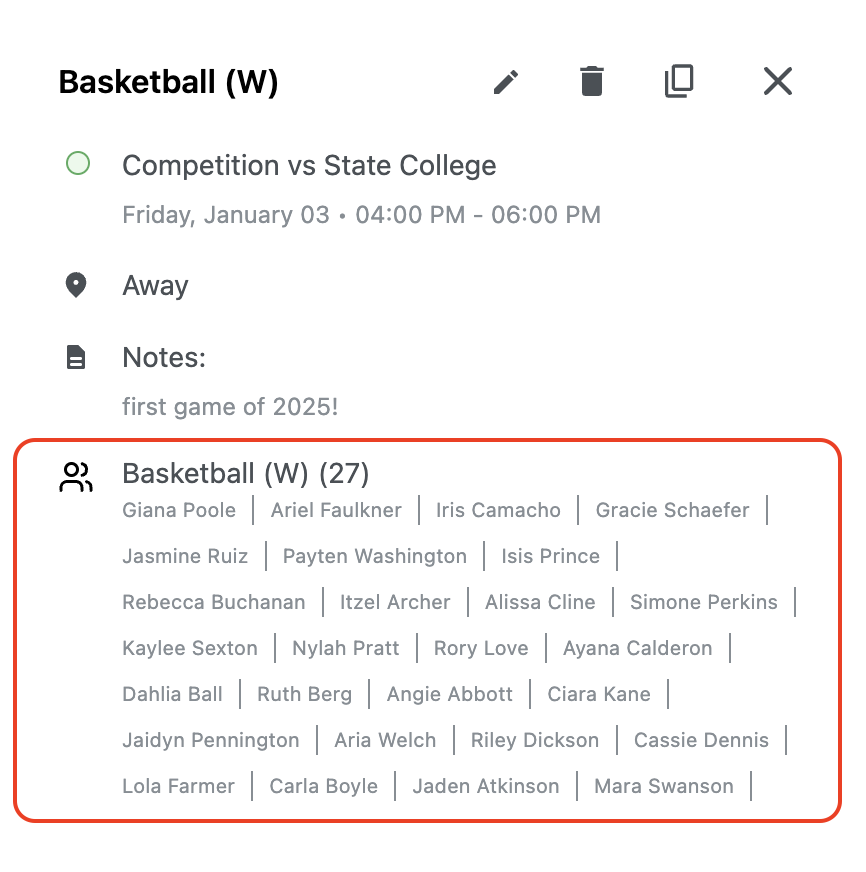
Task: Click the notes document icon
Action: pyautogui.click(x=76, y=358)
